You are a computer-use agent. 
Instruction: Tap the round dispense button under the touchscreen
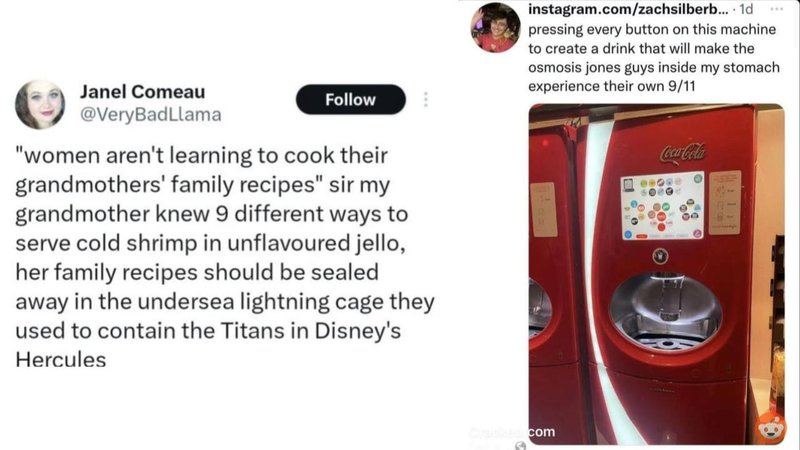click(660, 256)
